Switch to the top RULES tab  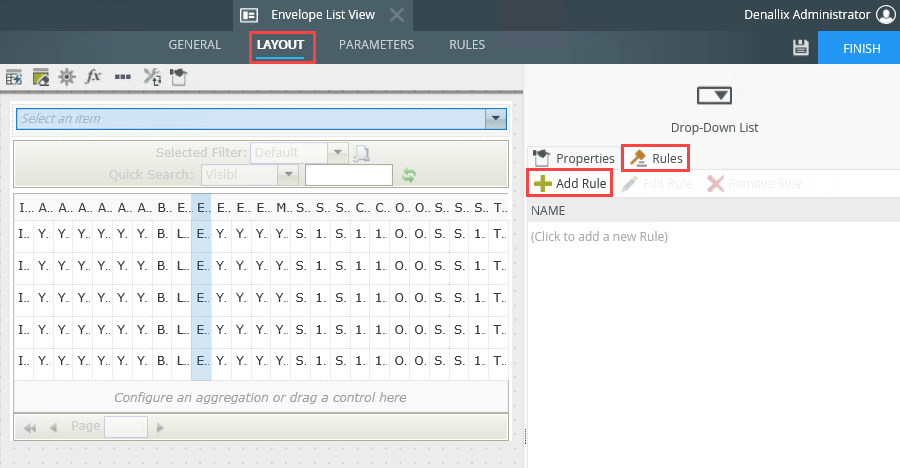pos(467,45)
